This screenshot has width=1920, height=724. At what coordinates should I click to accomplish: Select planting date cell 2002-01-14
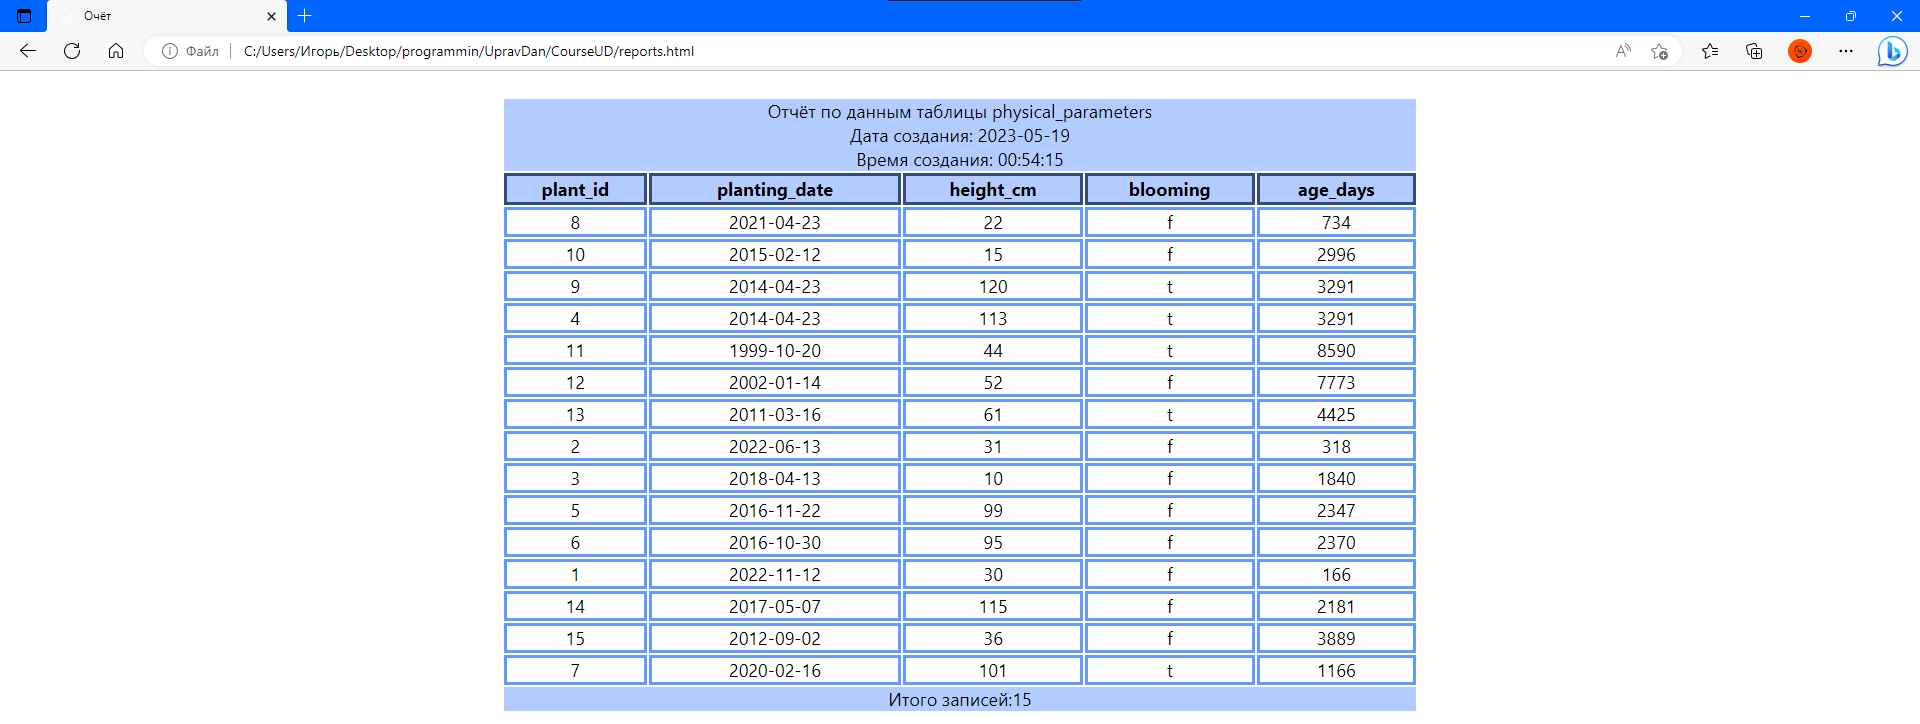coord(775,382)
